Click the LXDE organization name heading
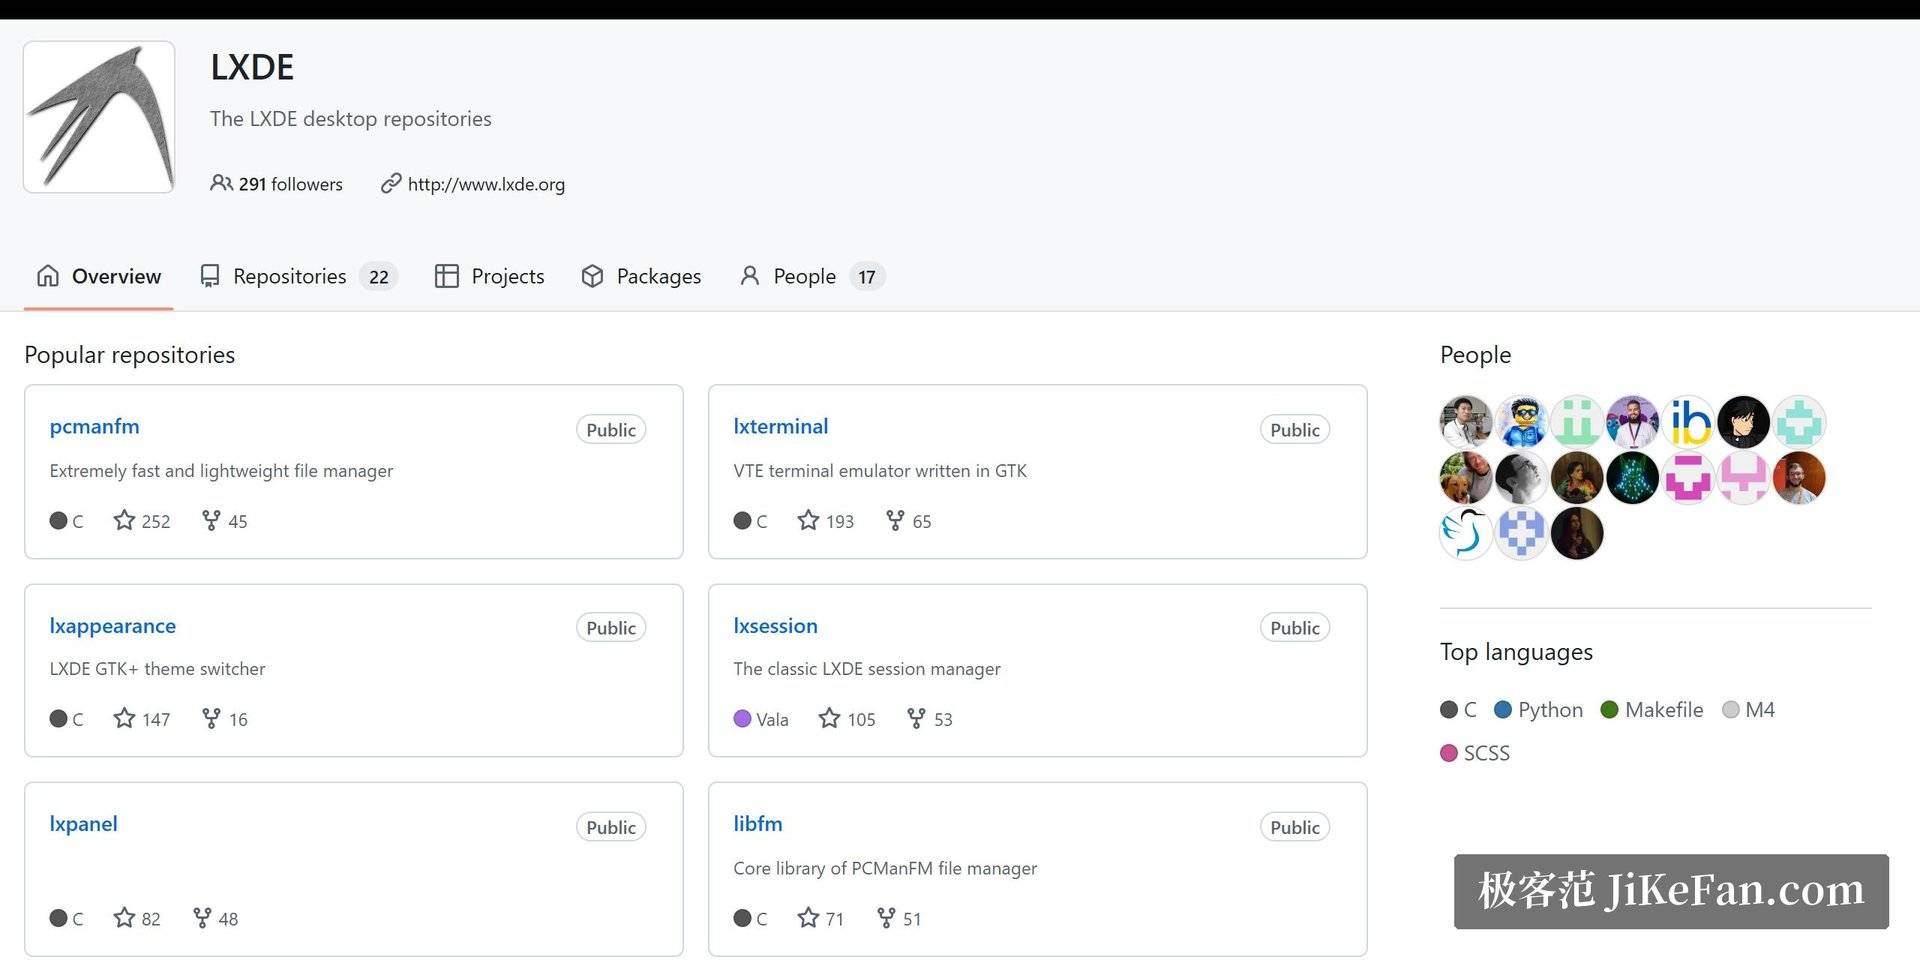 252,67
